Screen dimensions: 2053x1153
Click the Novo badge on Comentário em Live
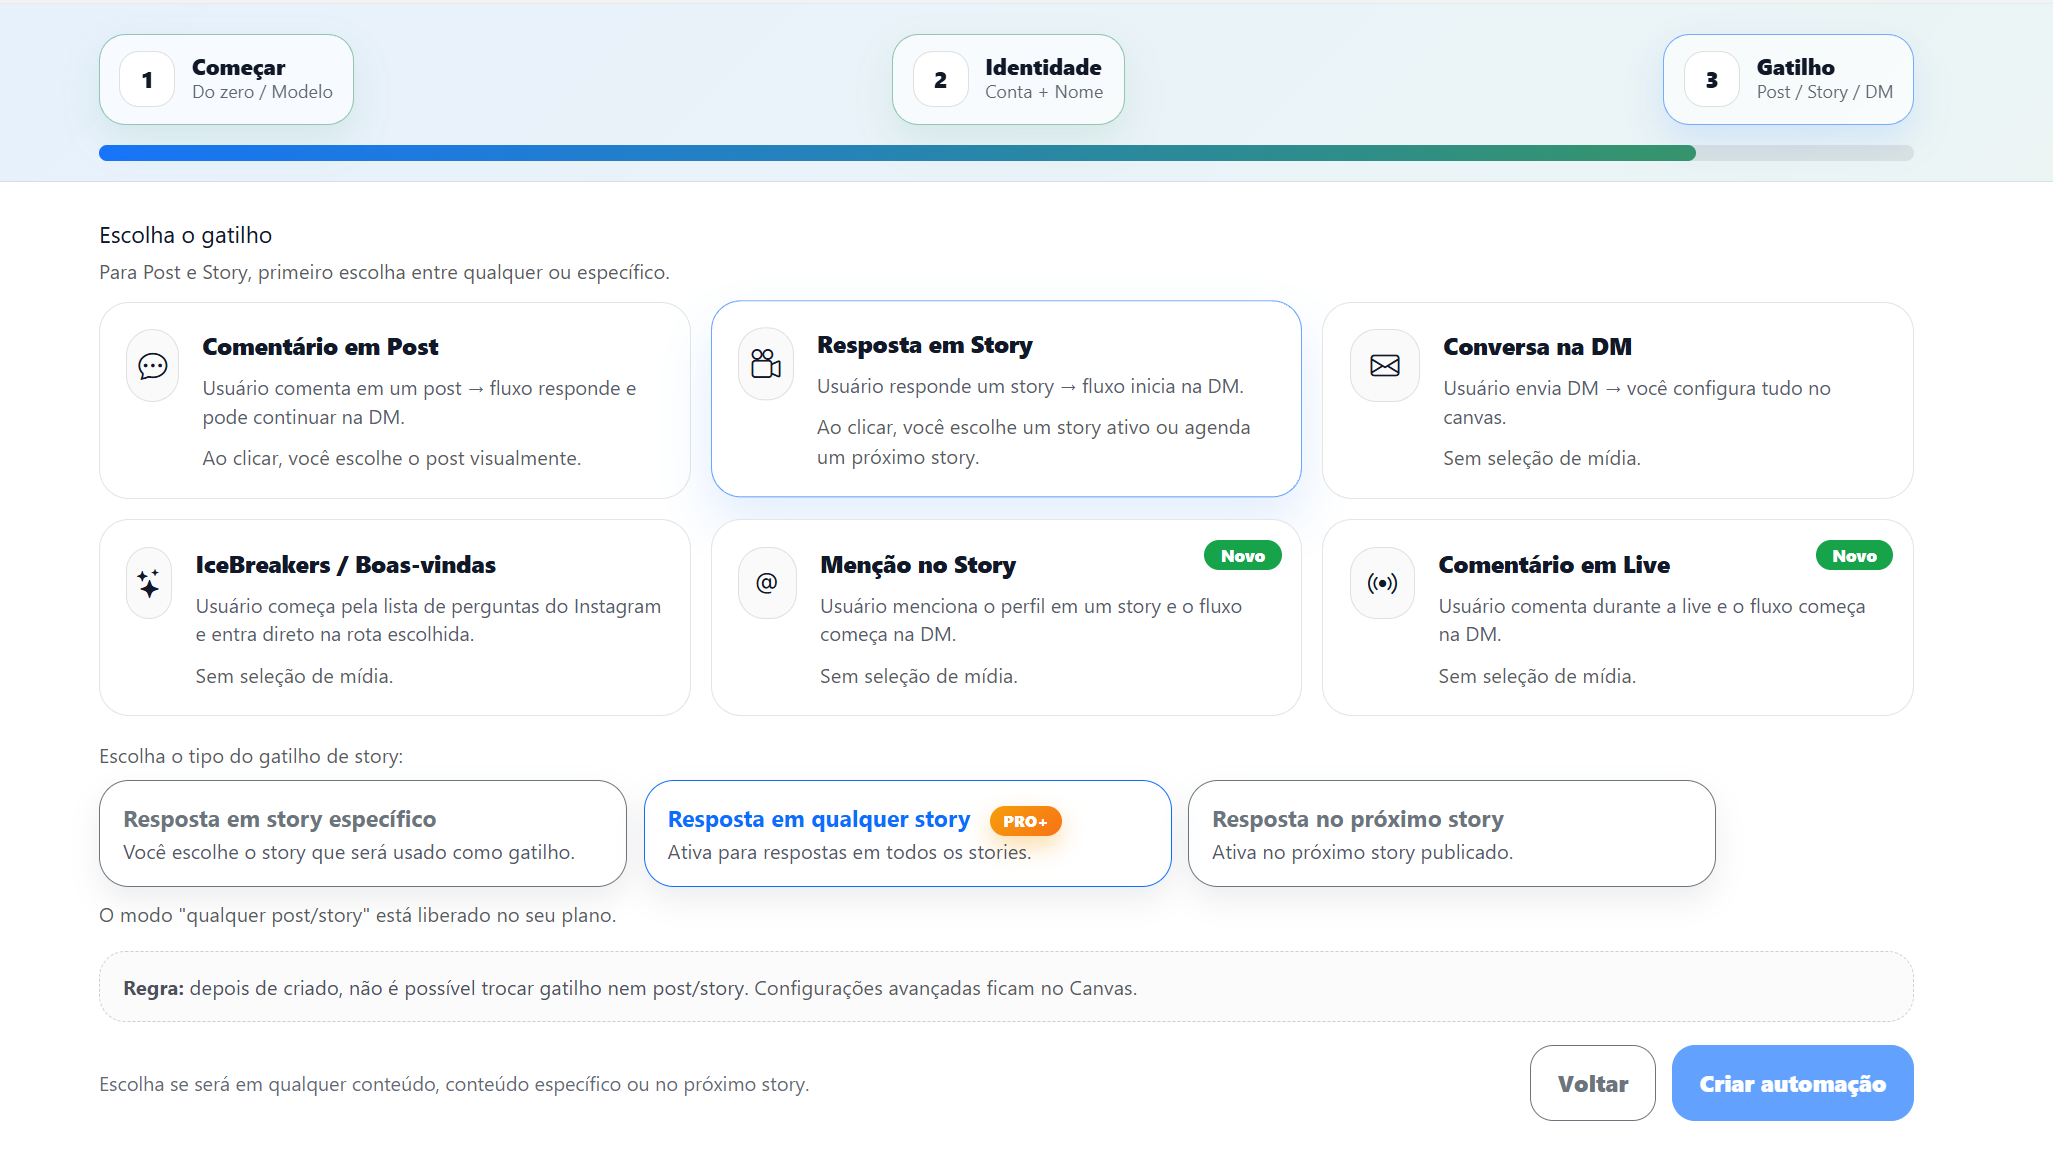tap(1854, 556)
